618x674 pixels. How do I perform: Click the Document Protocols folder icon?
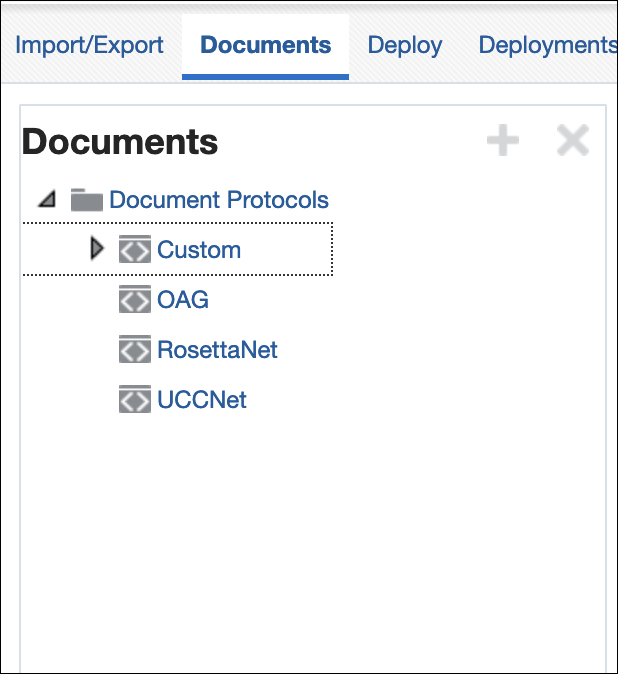click(x=87, y=200)
